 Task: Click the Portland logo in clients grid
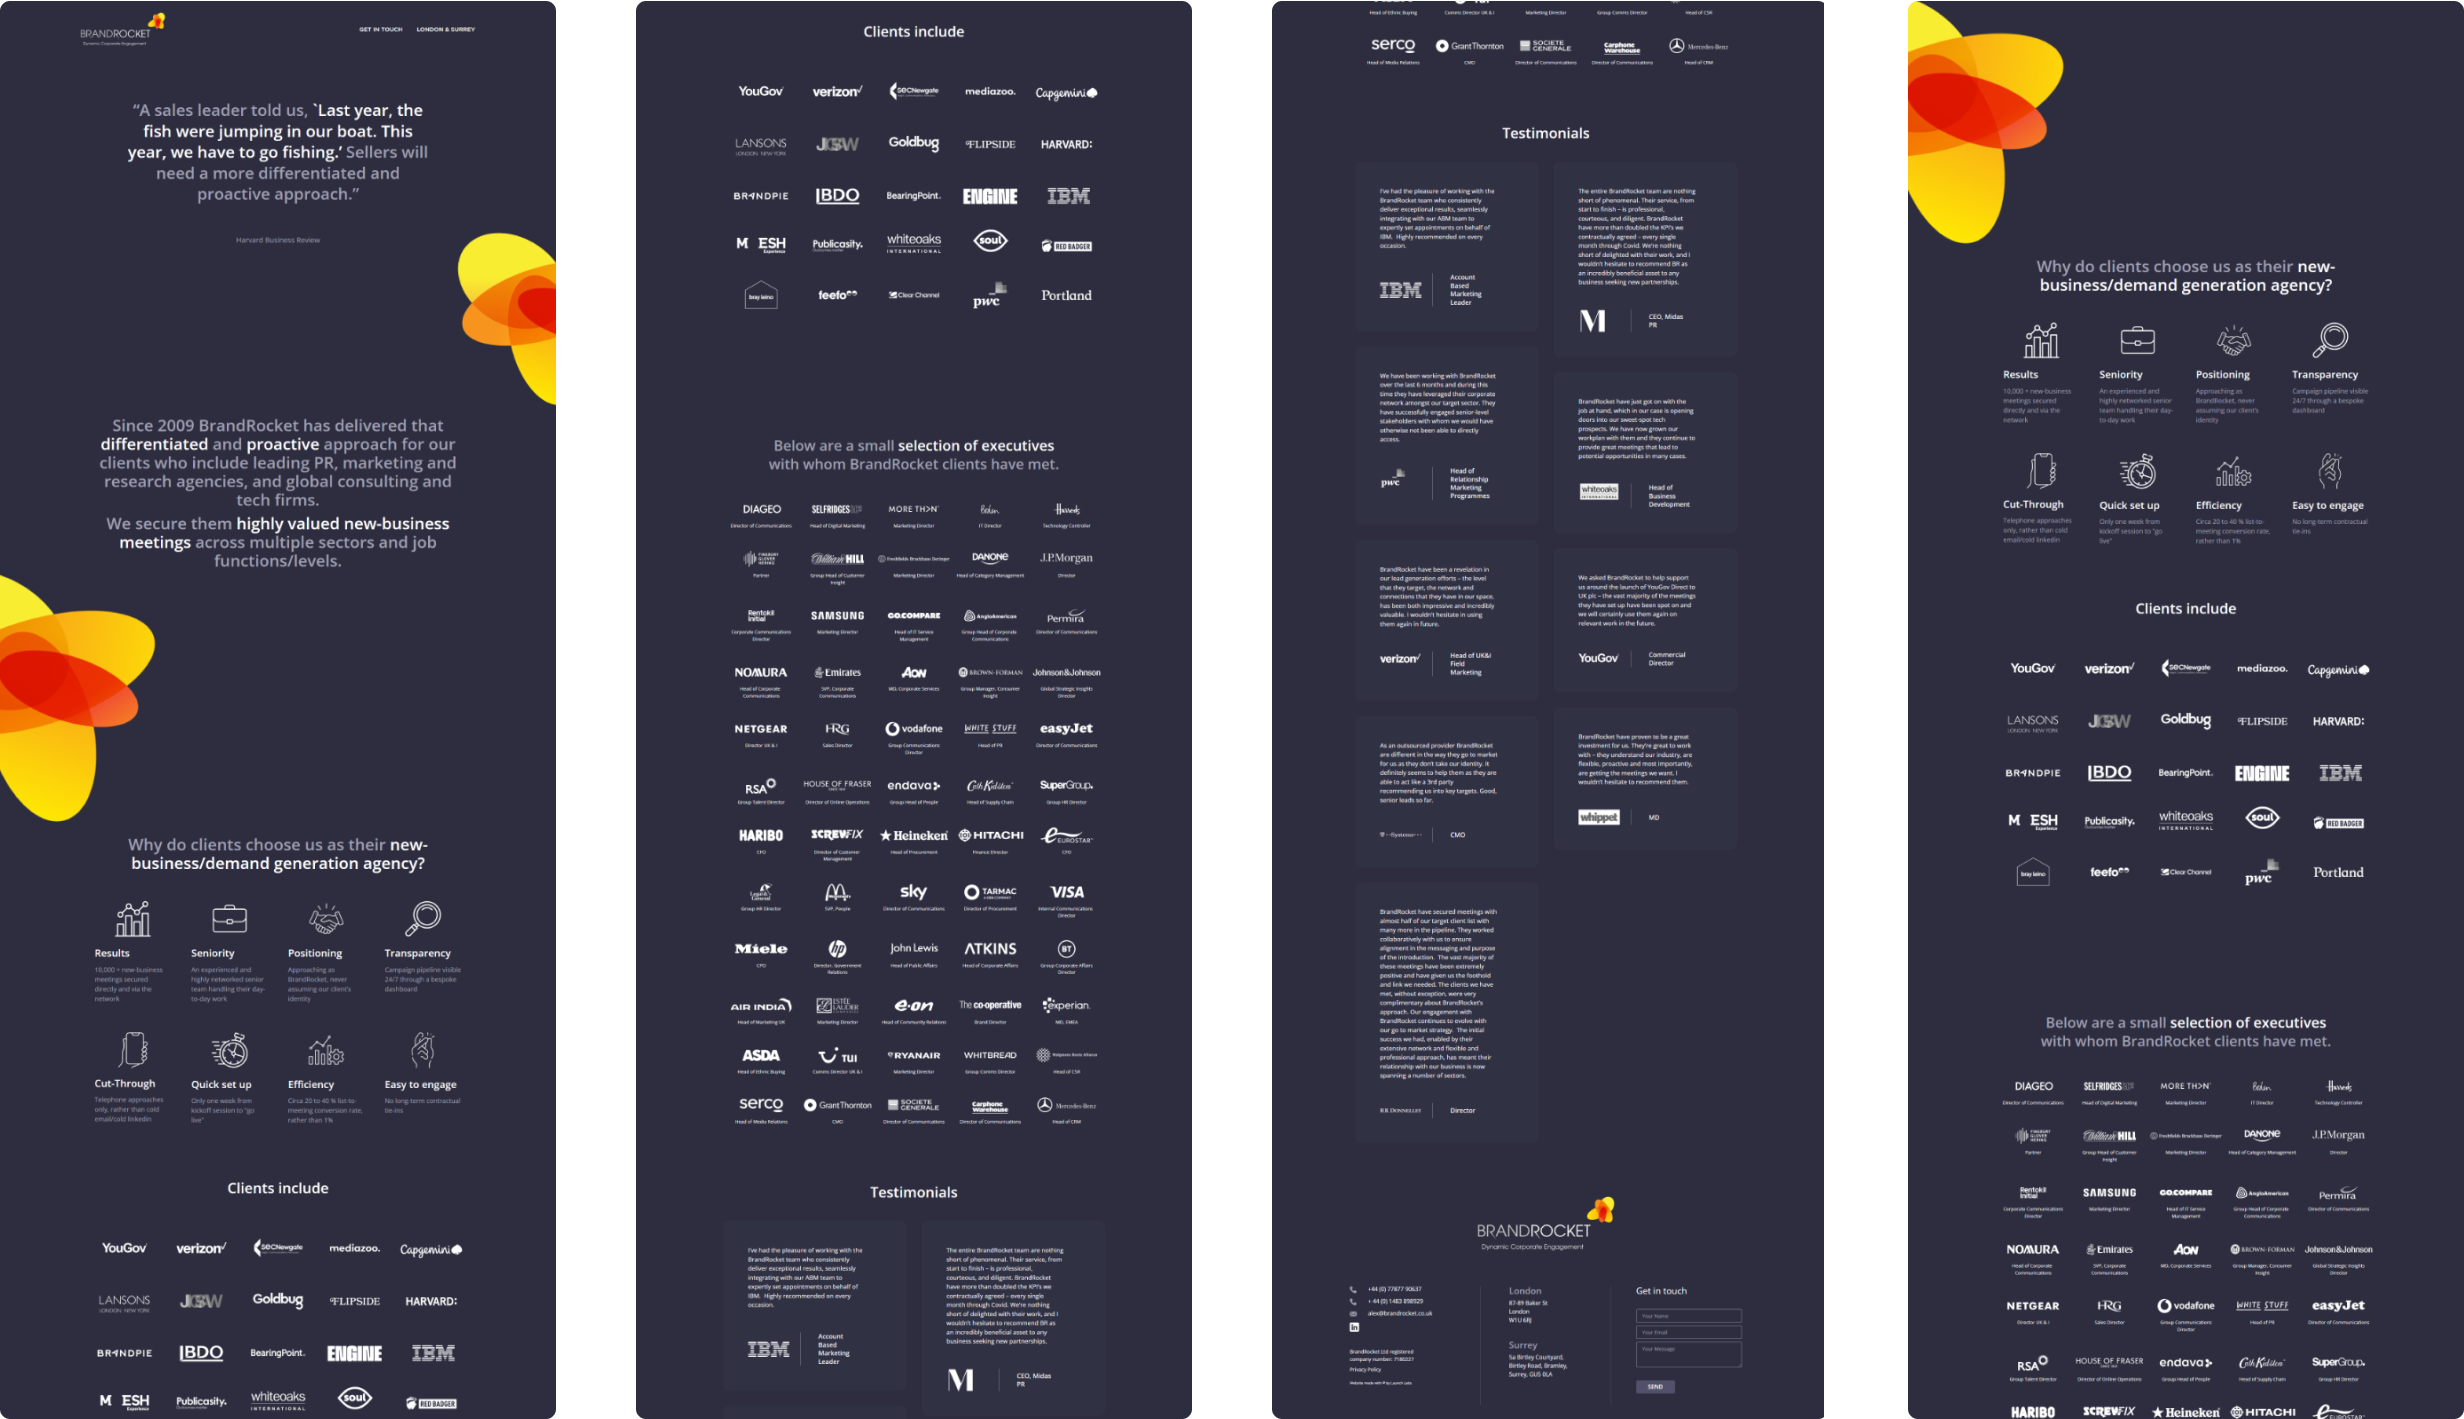click(1066, 296)
